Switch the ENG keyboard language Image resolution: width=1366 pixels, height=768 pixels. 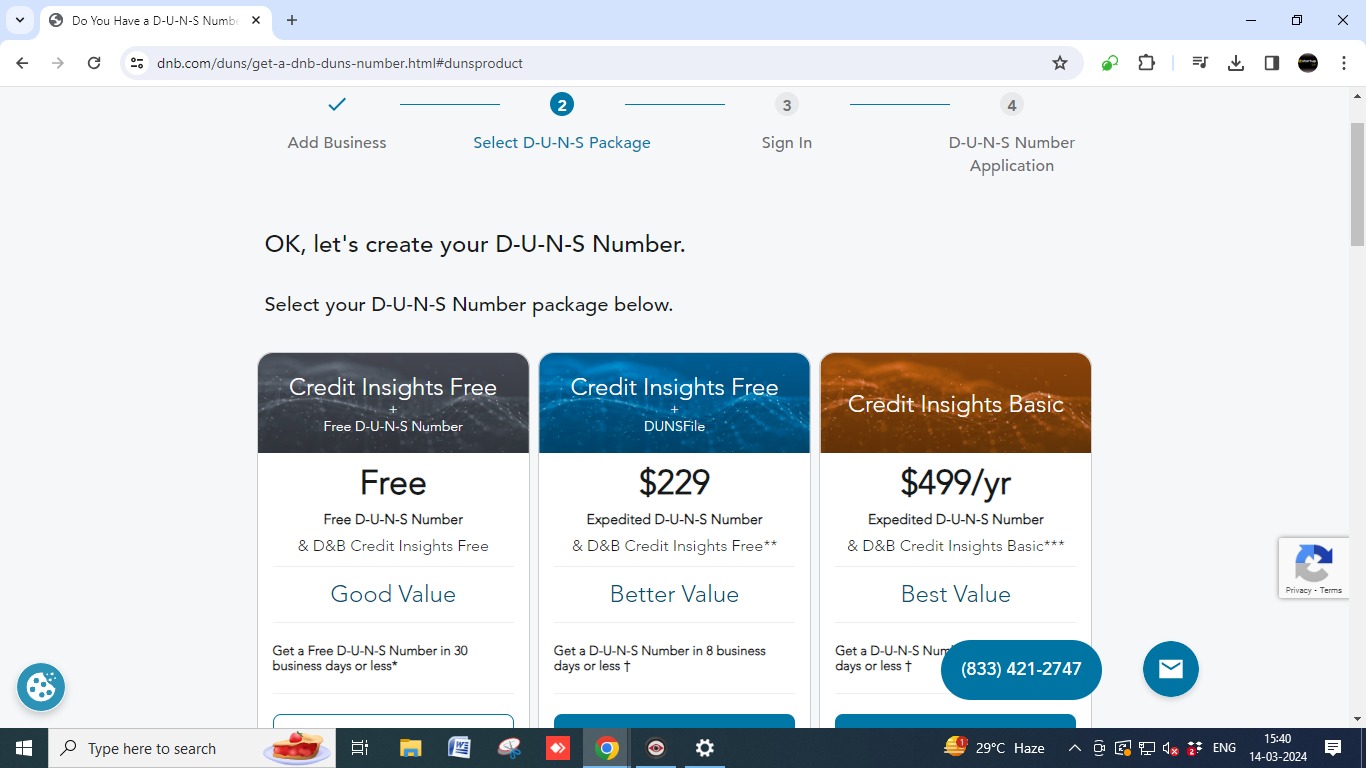tap(1223, 747)
